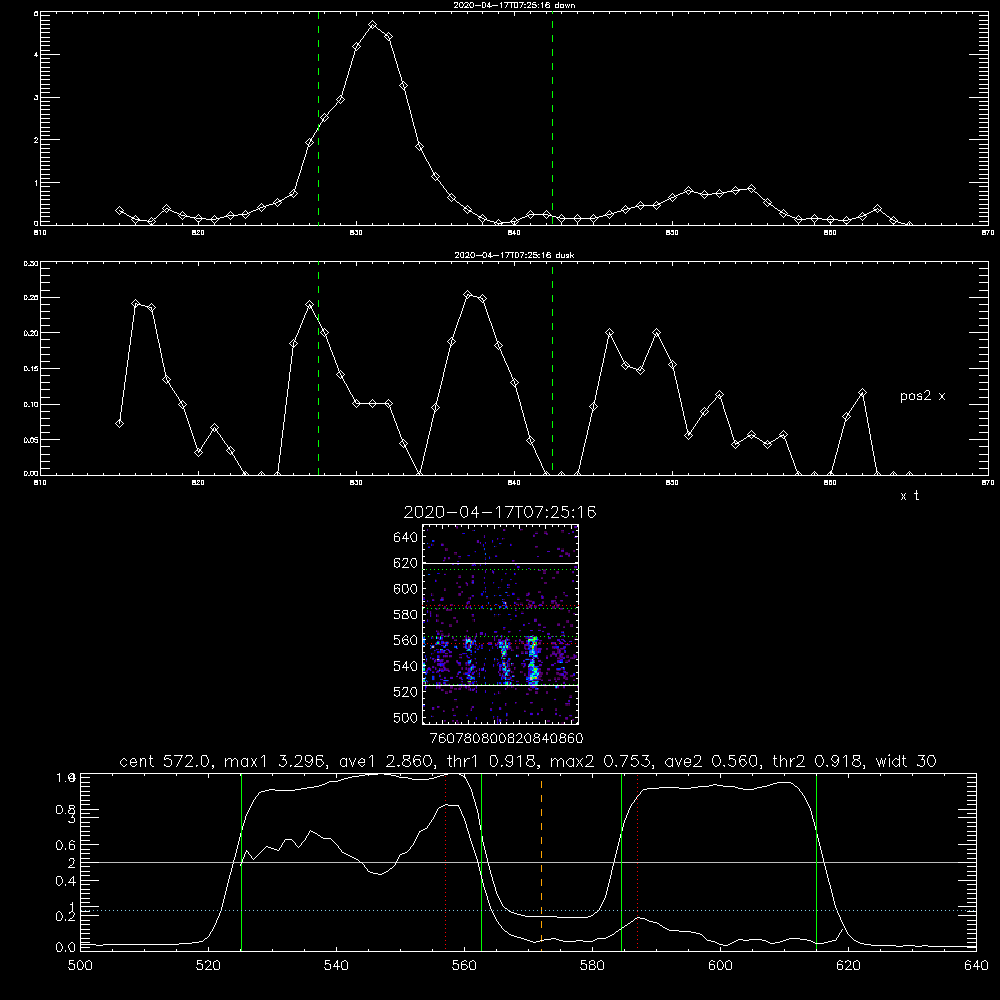Image resolution: width=1000 pixels, height=1000 pixels.
Task: Click the highest diamond marker on dawn curve
Action: (372, 25)
